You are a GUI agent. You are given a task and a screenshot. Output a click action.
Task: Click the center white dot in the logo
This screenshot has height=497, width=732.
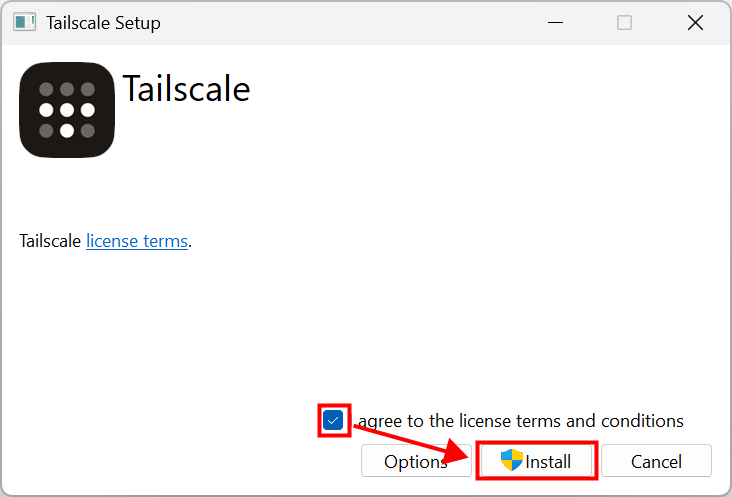(x=67, y=110)
